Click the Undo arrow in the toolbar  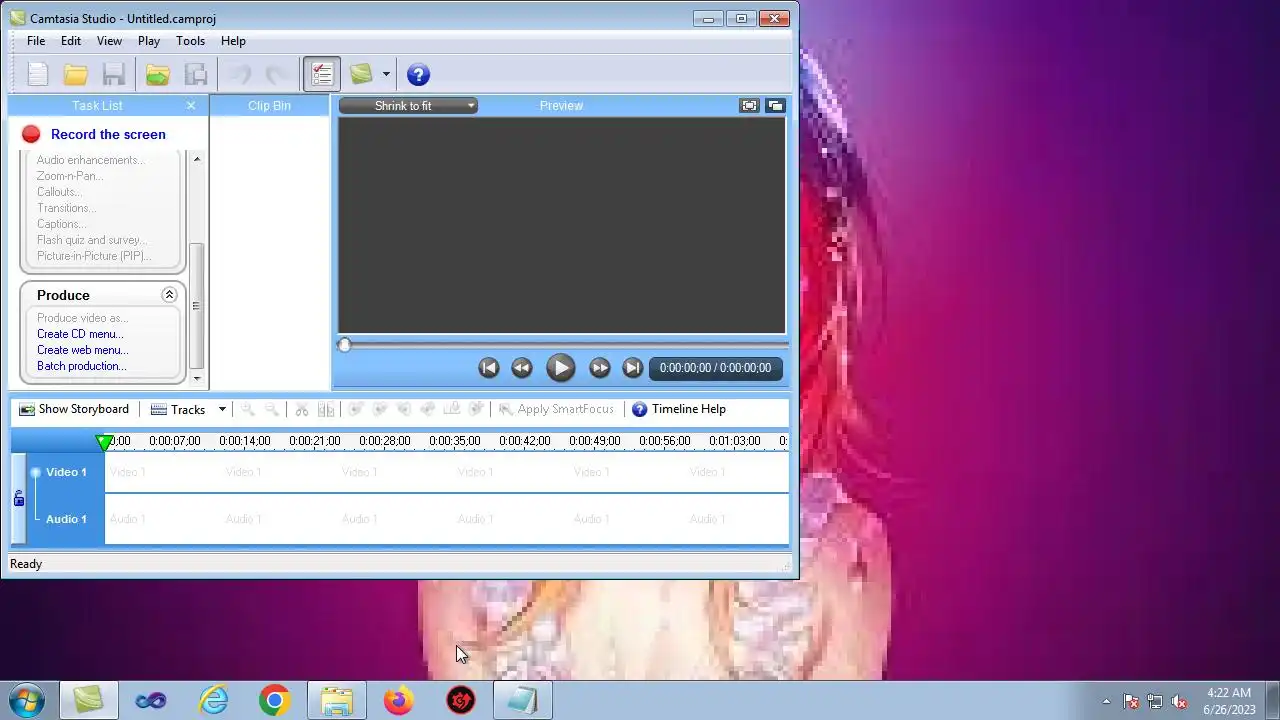(x=240, y=74)
